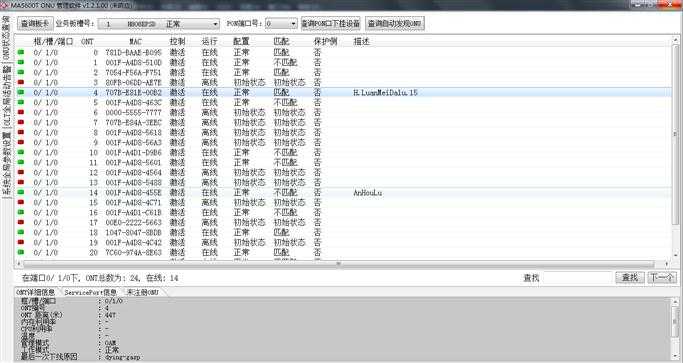Select the OLT全局活动告警 vertical side tab
Screen dimensions: 683x363
(x=6, y=96)
